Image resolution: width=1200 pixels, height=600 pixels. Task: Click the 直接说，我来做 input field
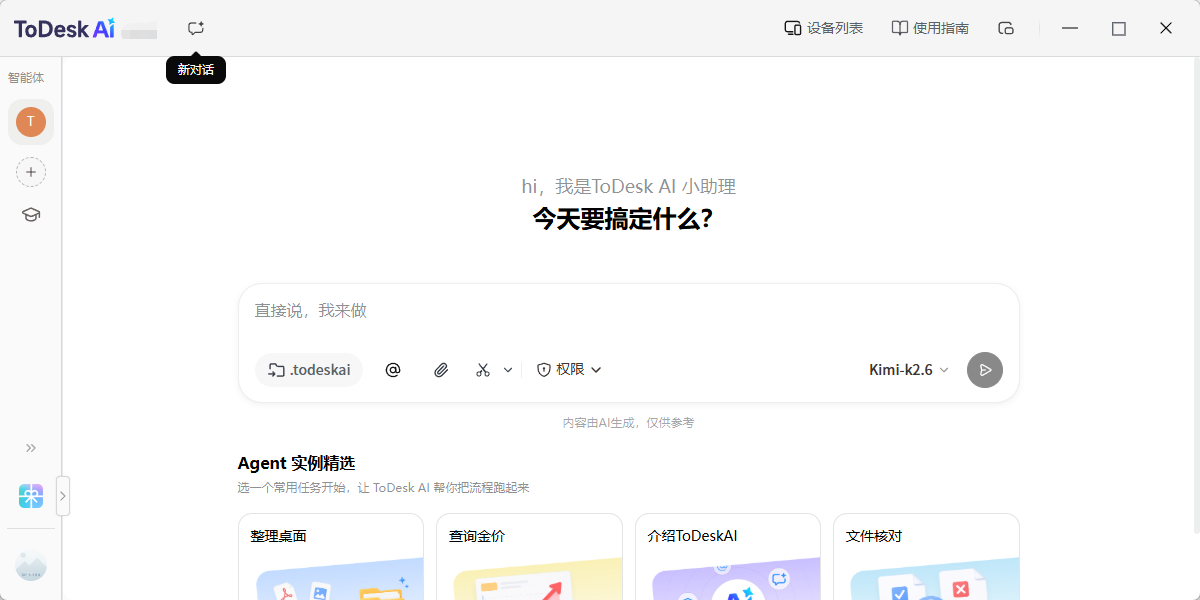(628, 311)
